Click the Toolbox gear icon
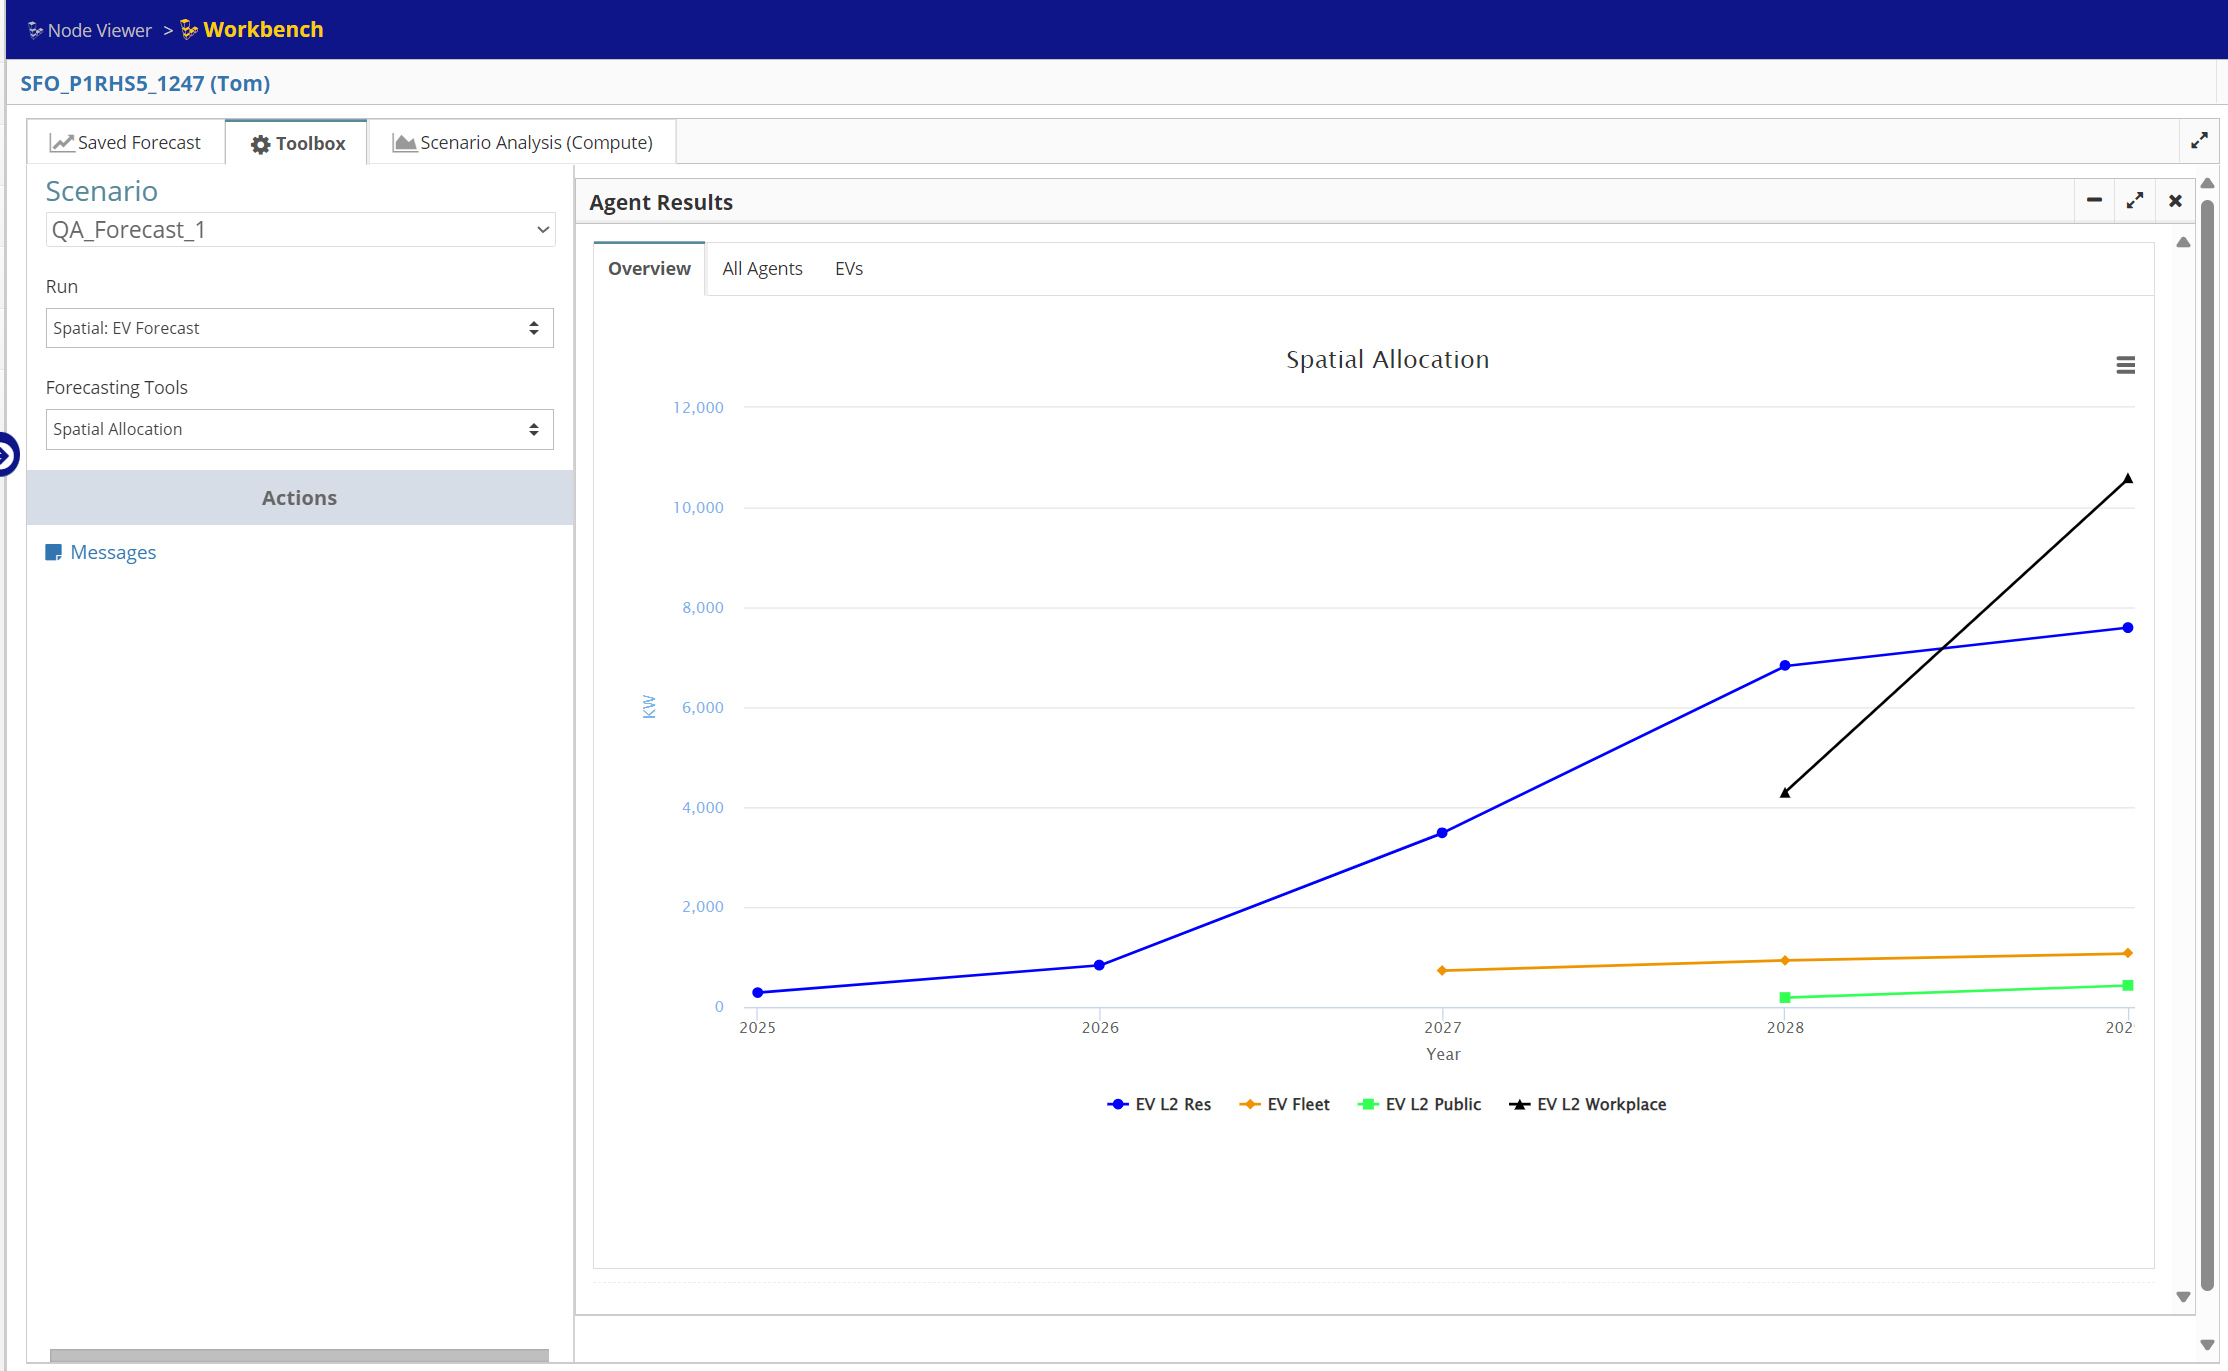The image size is (2228, 1371). pos(260,144)
